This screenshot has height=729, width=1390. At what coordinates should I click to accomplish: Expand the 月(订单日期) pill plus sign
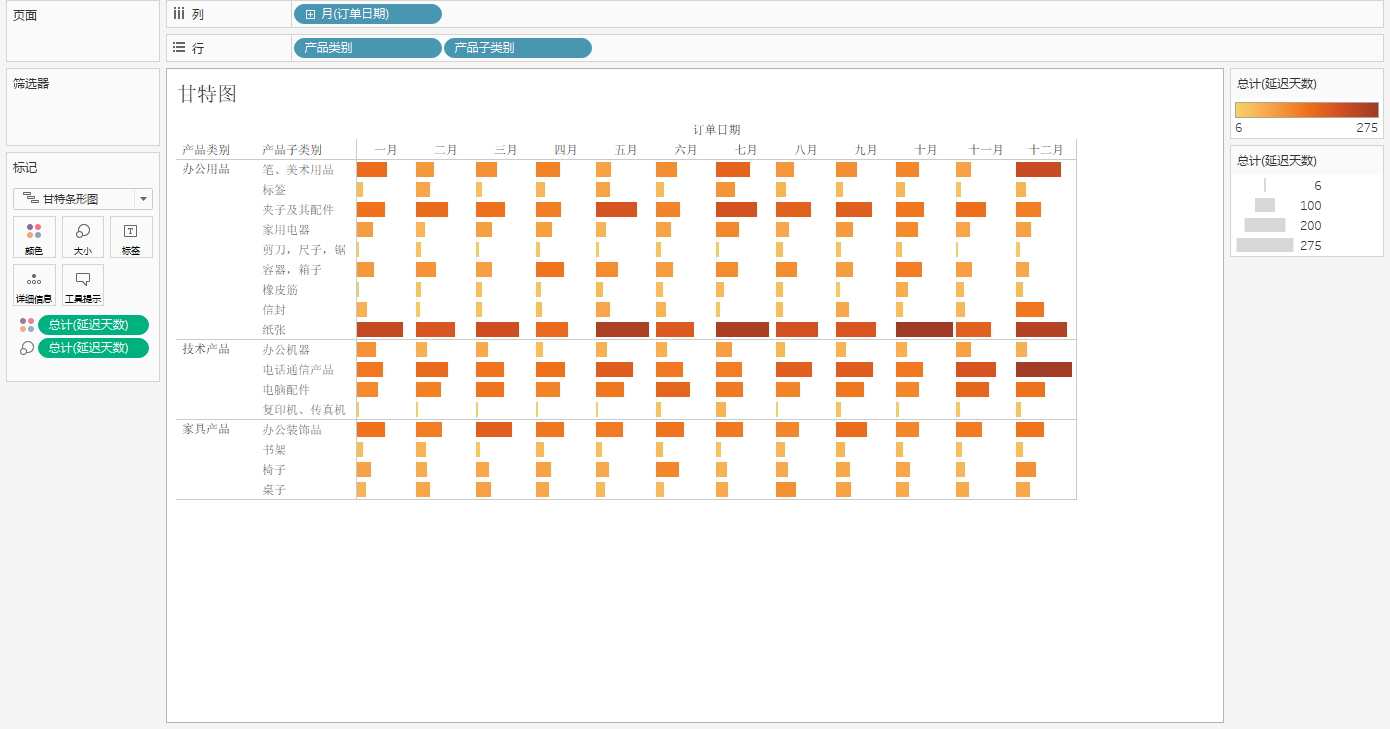[310, 14]
